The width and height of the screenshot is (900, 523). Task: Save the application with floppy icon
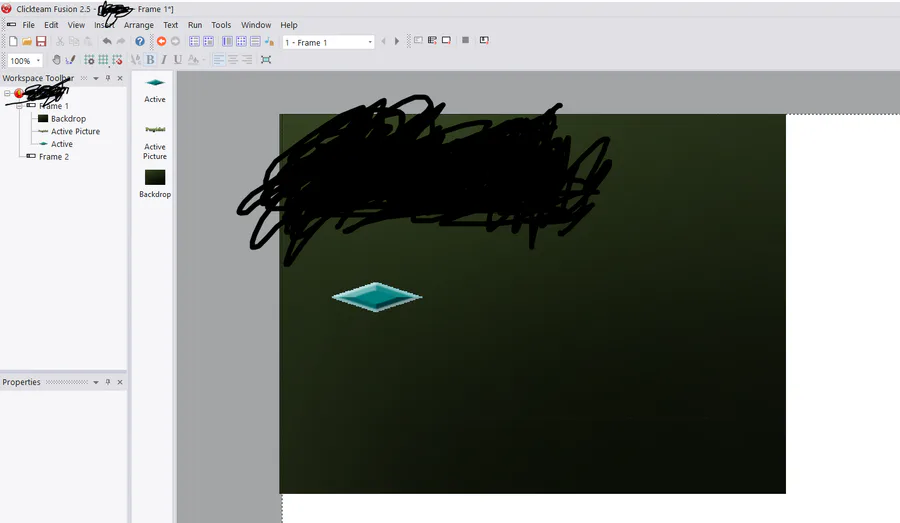(41, 41)
